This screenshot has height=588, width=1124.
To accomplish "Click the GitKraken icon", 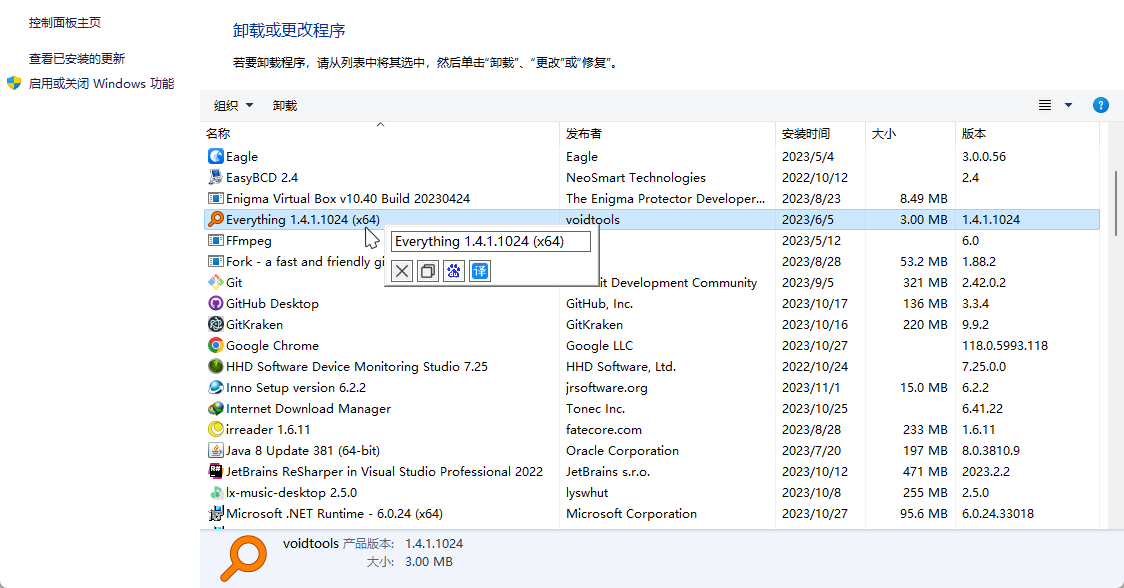I will 215,324.
